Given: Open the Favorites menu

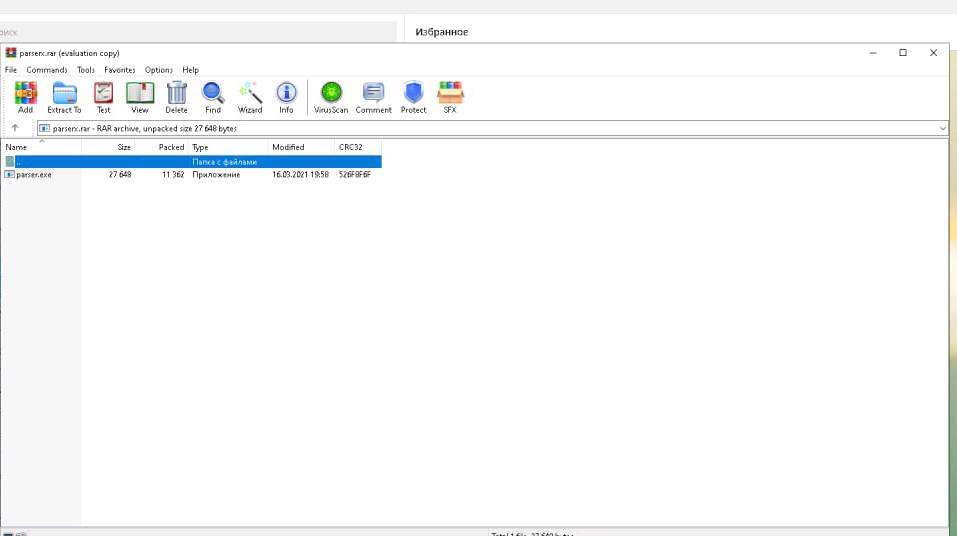Looking at the screenshot, I should click(x=120, y=70).
